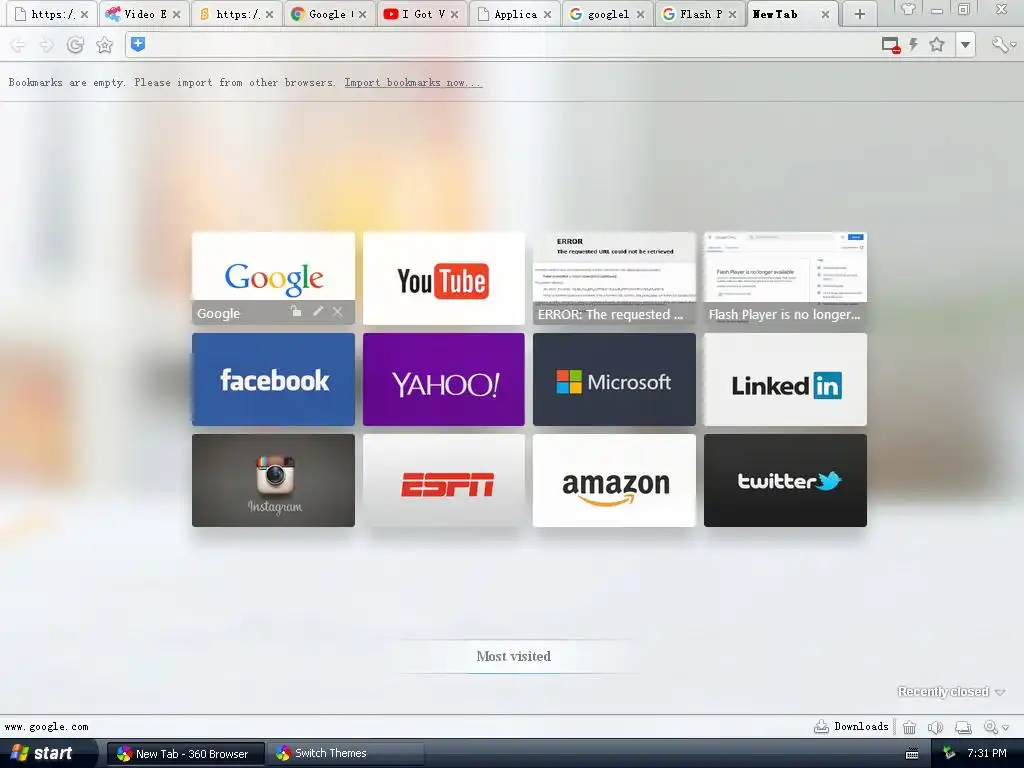Open the ERROR: The requested tile
The image size is (1024, 768).
point(614,278)
